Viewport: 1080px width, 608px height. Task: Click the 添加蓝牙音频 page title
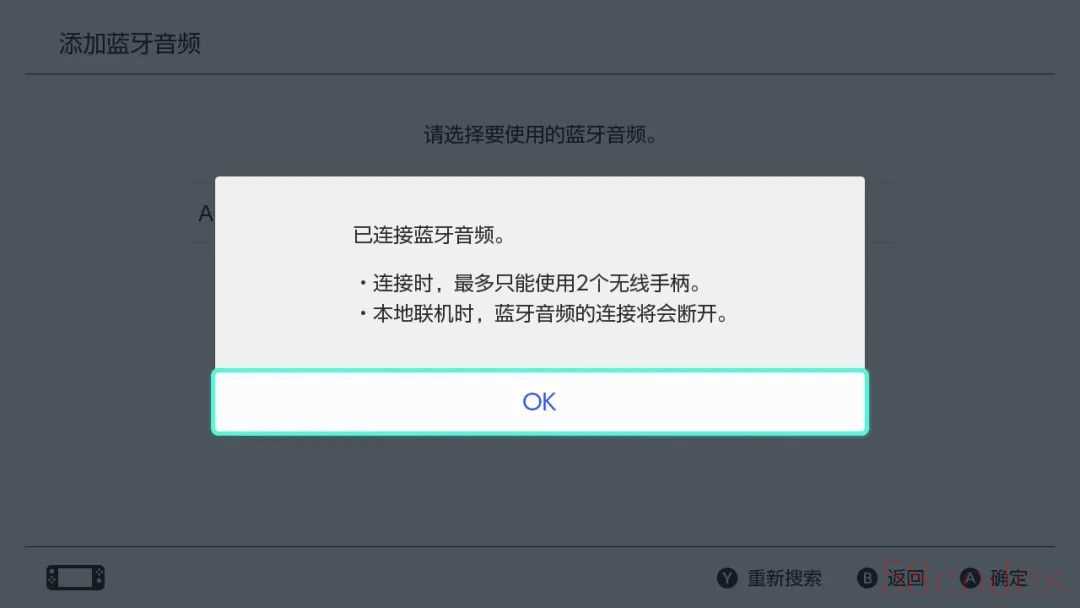(129, 43)
